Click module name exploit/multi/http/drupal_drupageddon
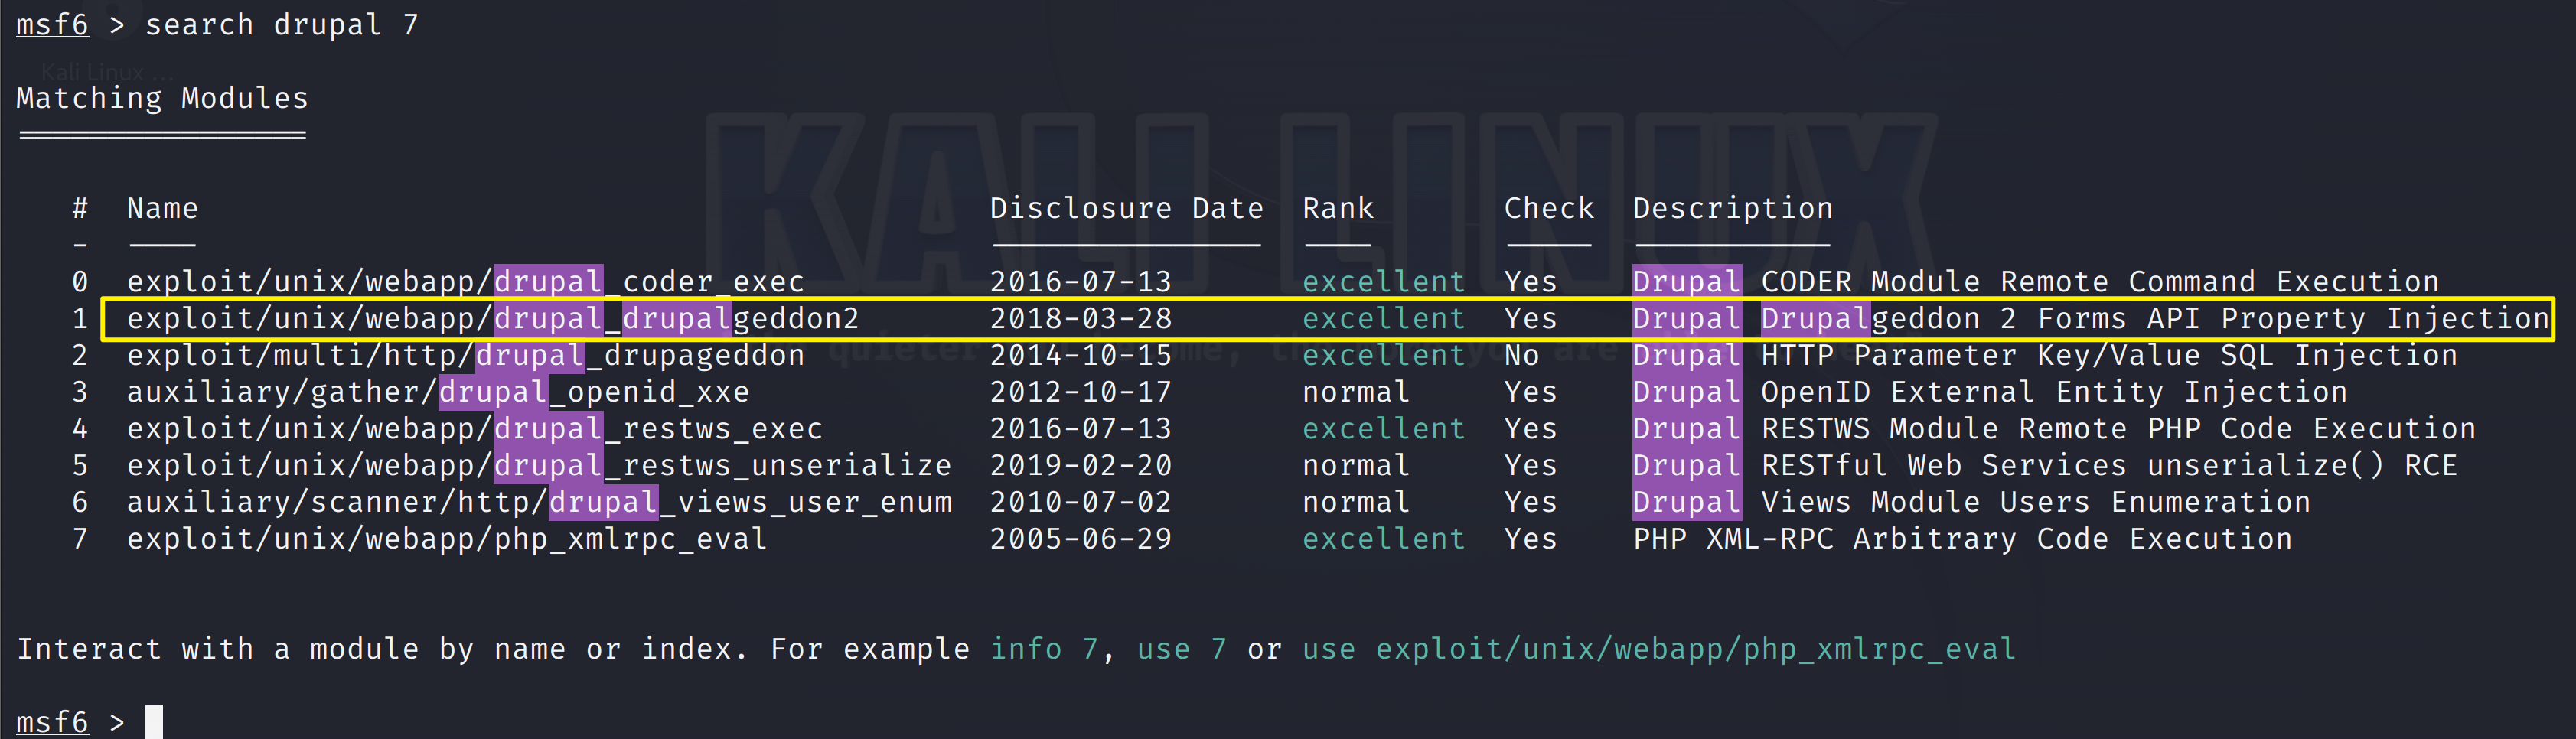The height and width of the screenshot is (739, 2576). (x=465, y=355)
